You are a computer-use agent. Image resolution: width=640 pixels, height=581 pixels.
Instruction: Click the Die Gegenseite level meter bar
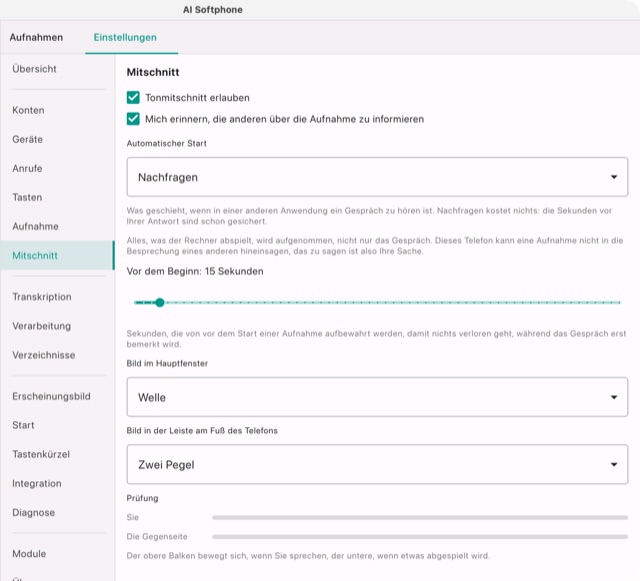(x=420, y=536)
